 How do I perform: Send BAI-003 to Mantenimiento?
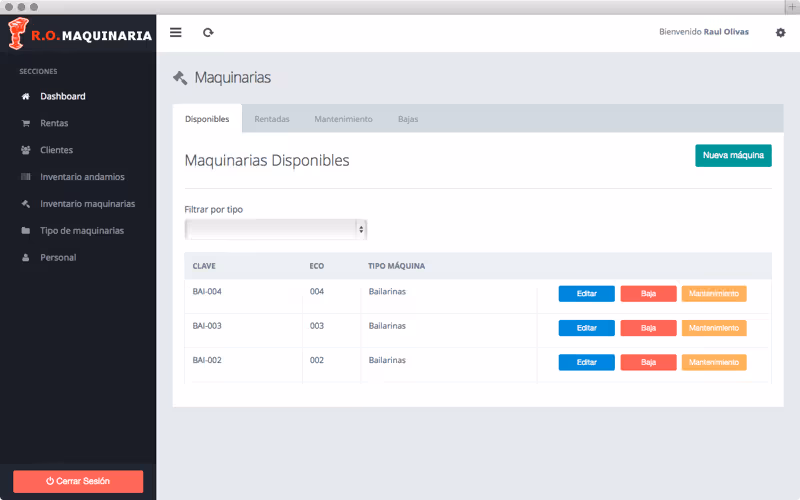point(714,328)
